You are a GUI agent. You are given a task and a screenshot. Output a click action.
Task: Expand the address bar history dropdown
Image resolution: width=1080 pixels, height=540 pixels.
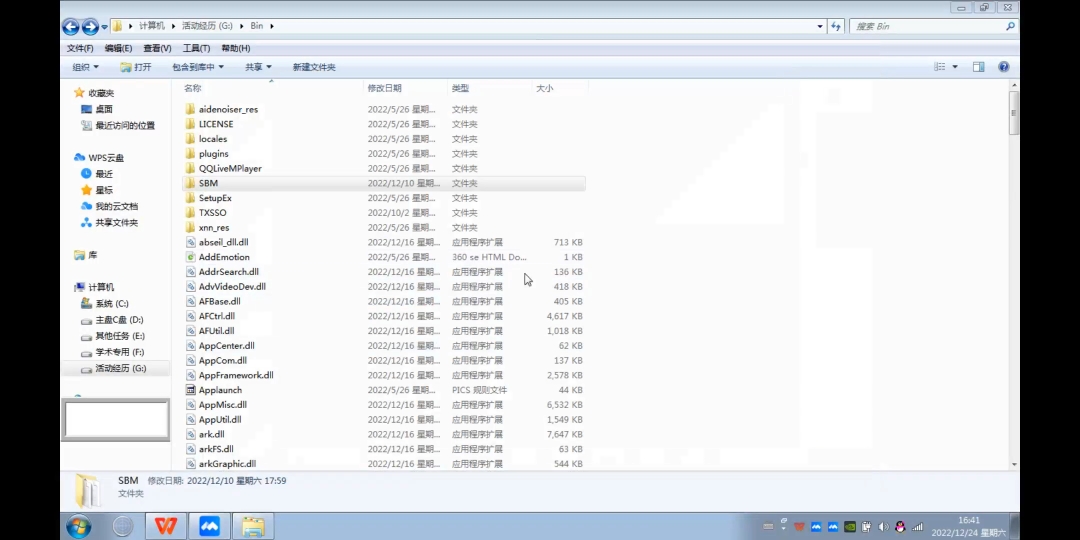coord(820,26)
